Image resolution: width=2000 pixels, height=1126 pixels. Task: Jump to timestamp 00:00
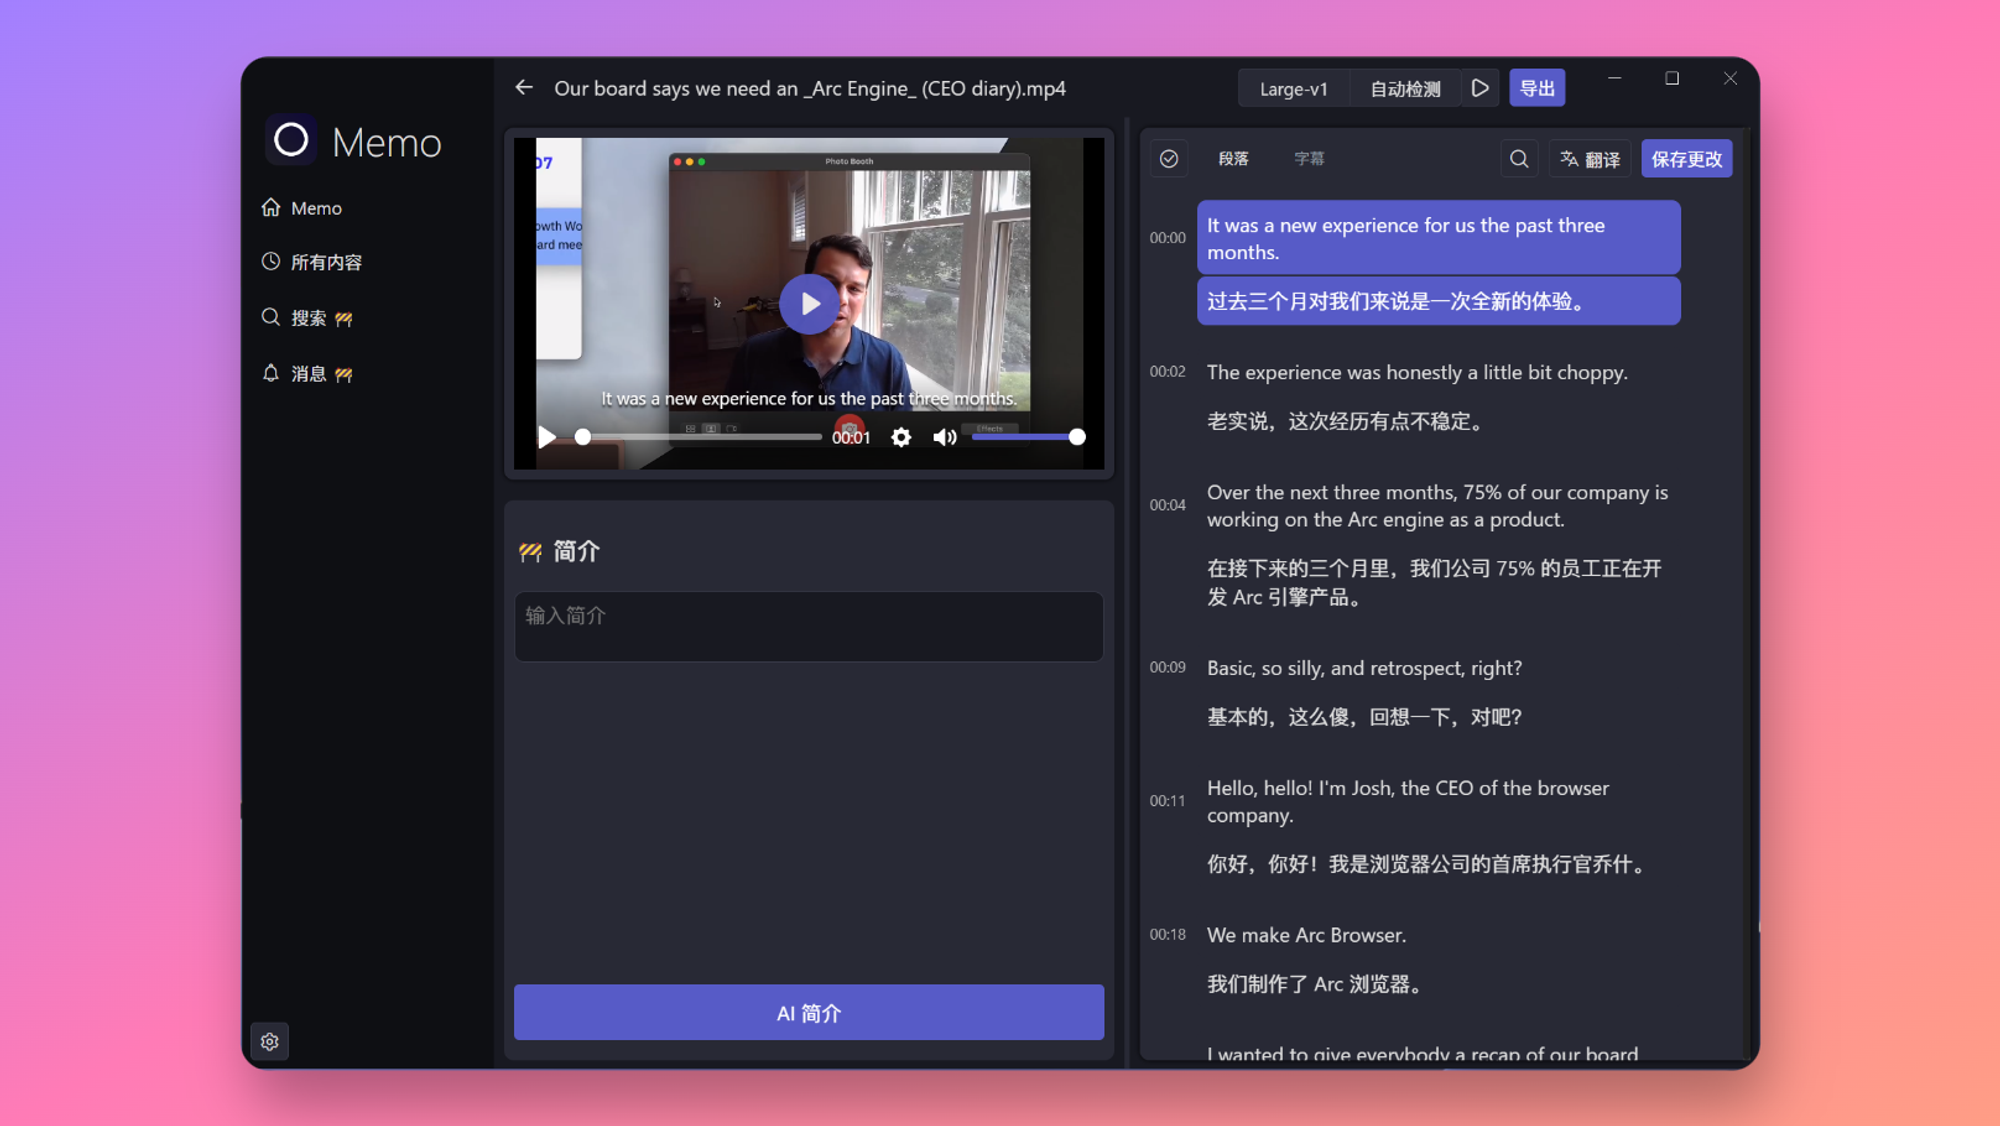point(1167,238)
